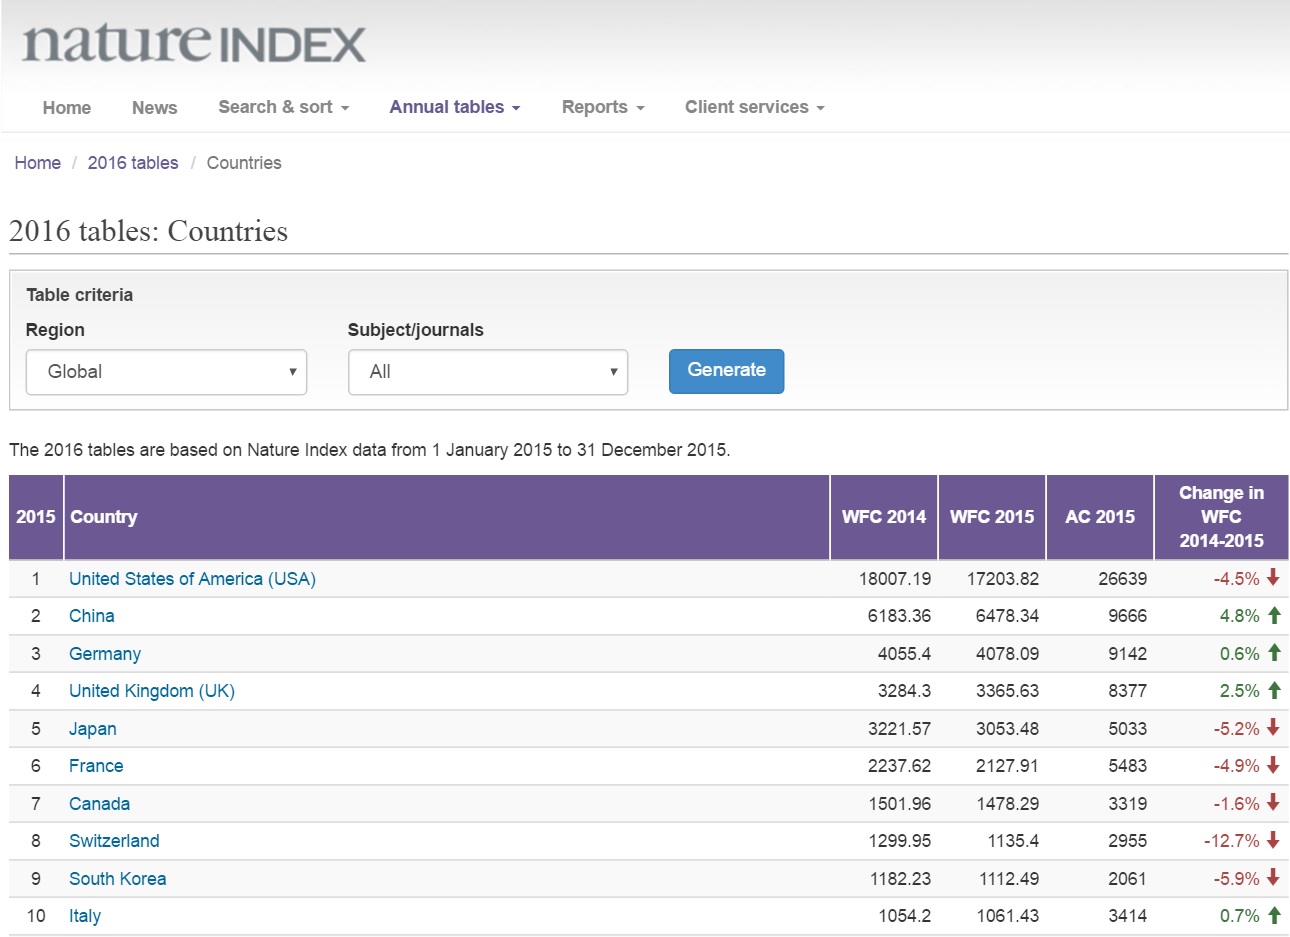The width and height of the screenshot is (1290, 937).
Task: Click the value 1501.96 in Canada row
Action: 900,804
